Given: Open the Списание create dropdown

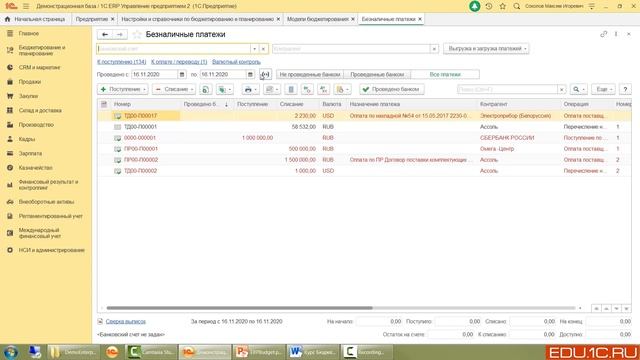Looking at the screenshot, I should coord(174,89).
